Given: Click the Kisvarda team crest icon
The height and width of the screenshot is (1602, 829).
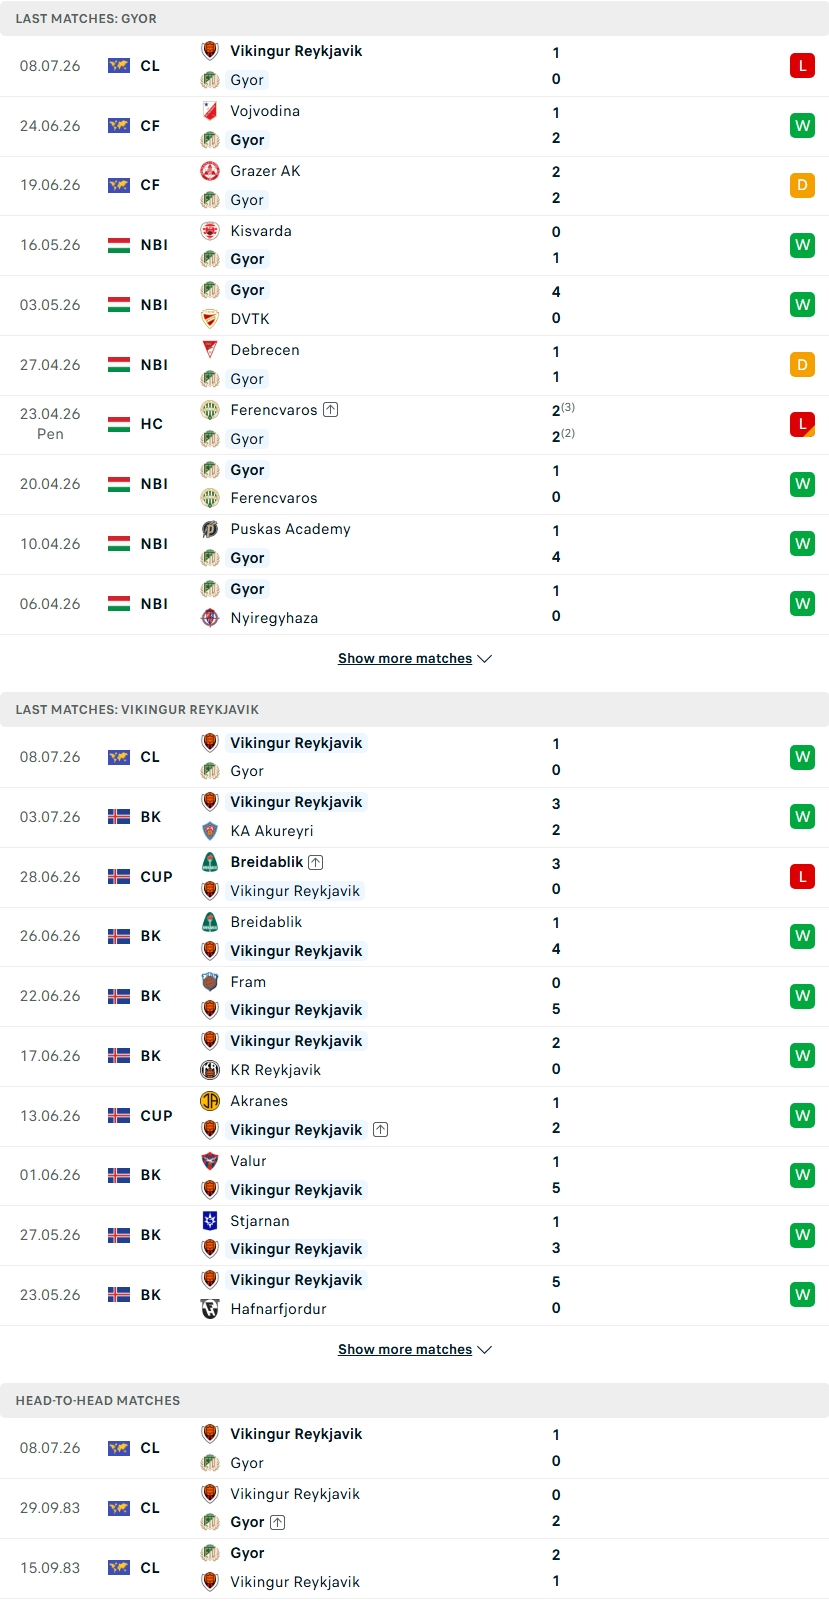Looking at the screenshot, I should coord(210,231).
